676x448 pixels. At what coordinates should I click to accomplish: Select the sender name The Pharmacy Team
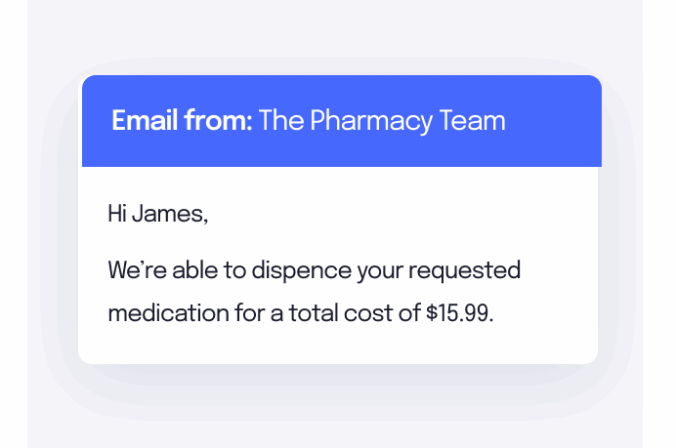coord(382,121)
